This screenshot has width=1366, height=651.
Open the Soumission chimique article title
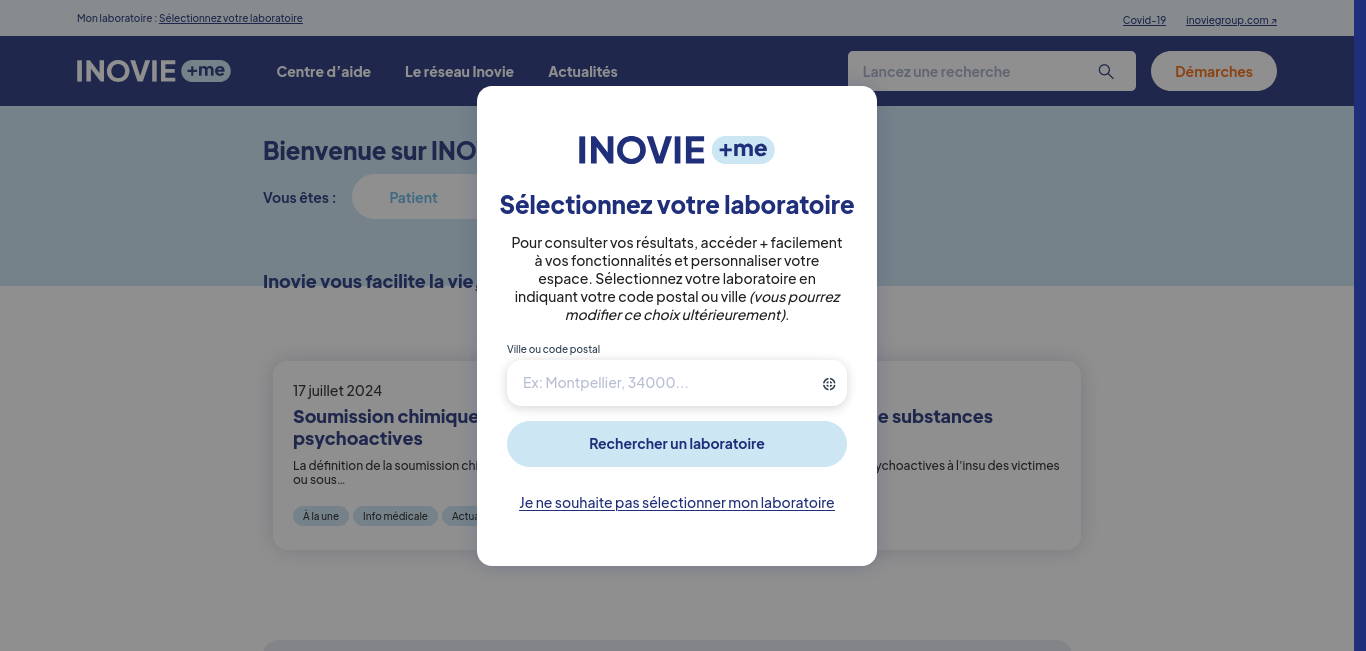[385, 427]
